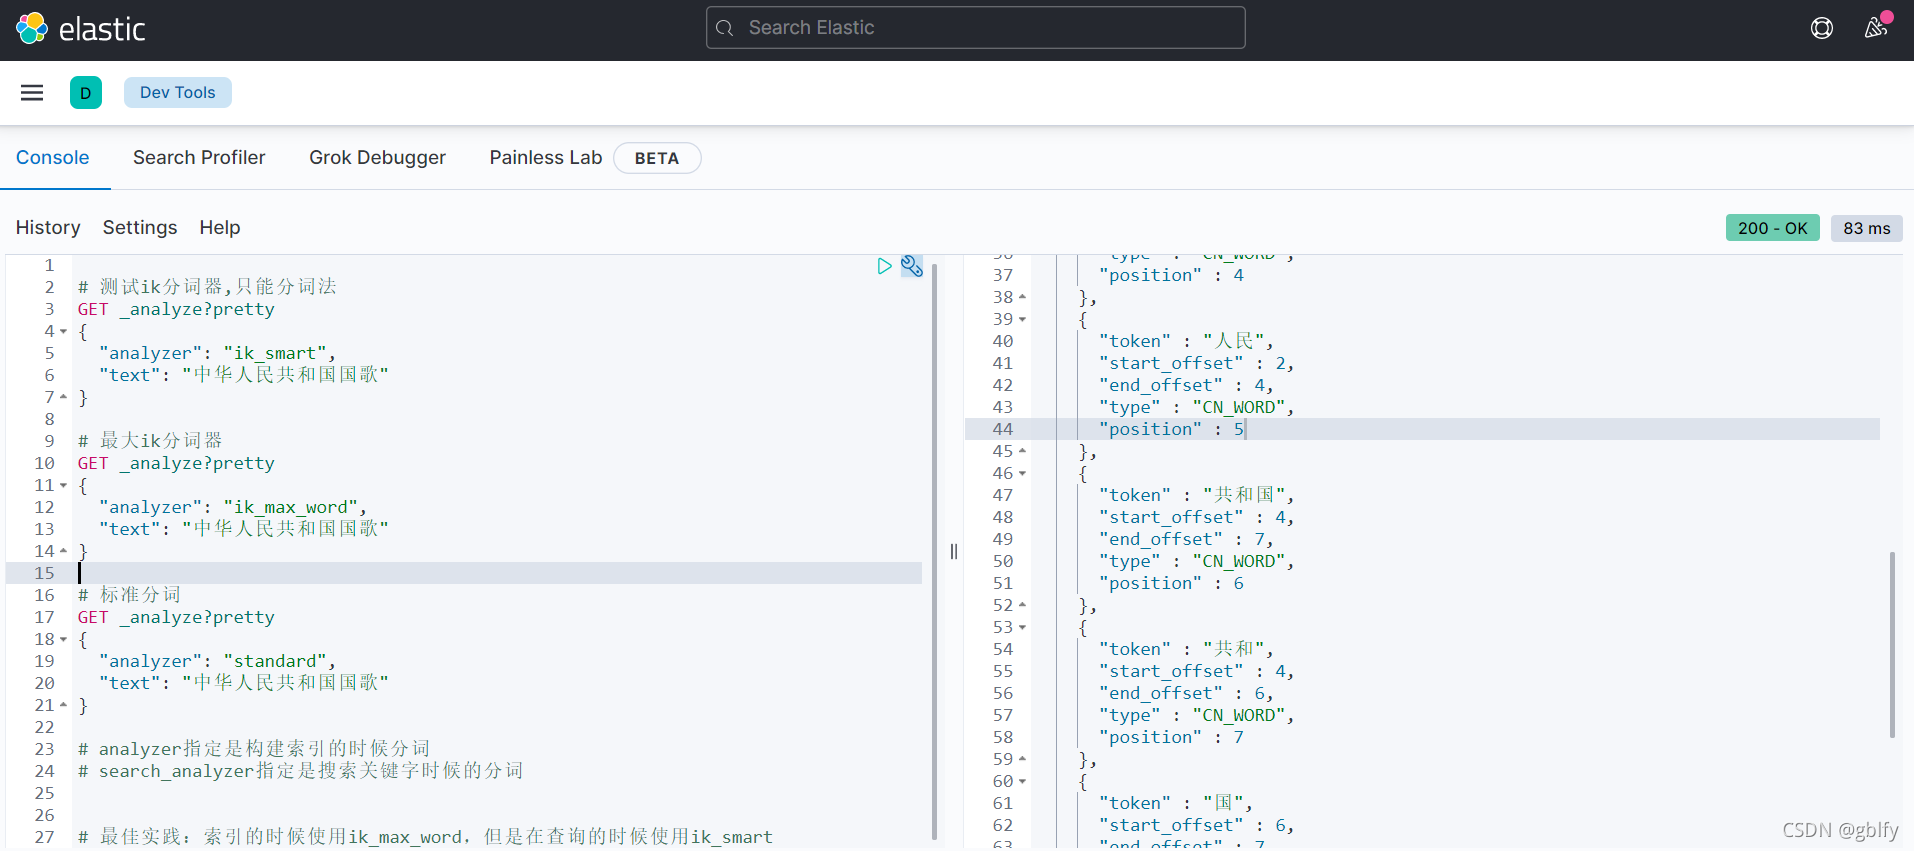This screenshot has height=851, width=1914.
Task: Open the Help menu
Action: (x=220, y=228)
